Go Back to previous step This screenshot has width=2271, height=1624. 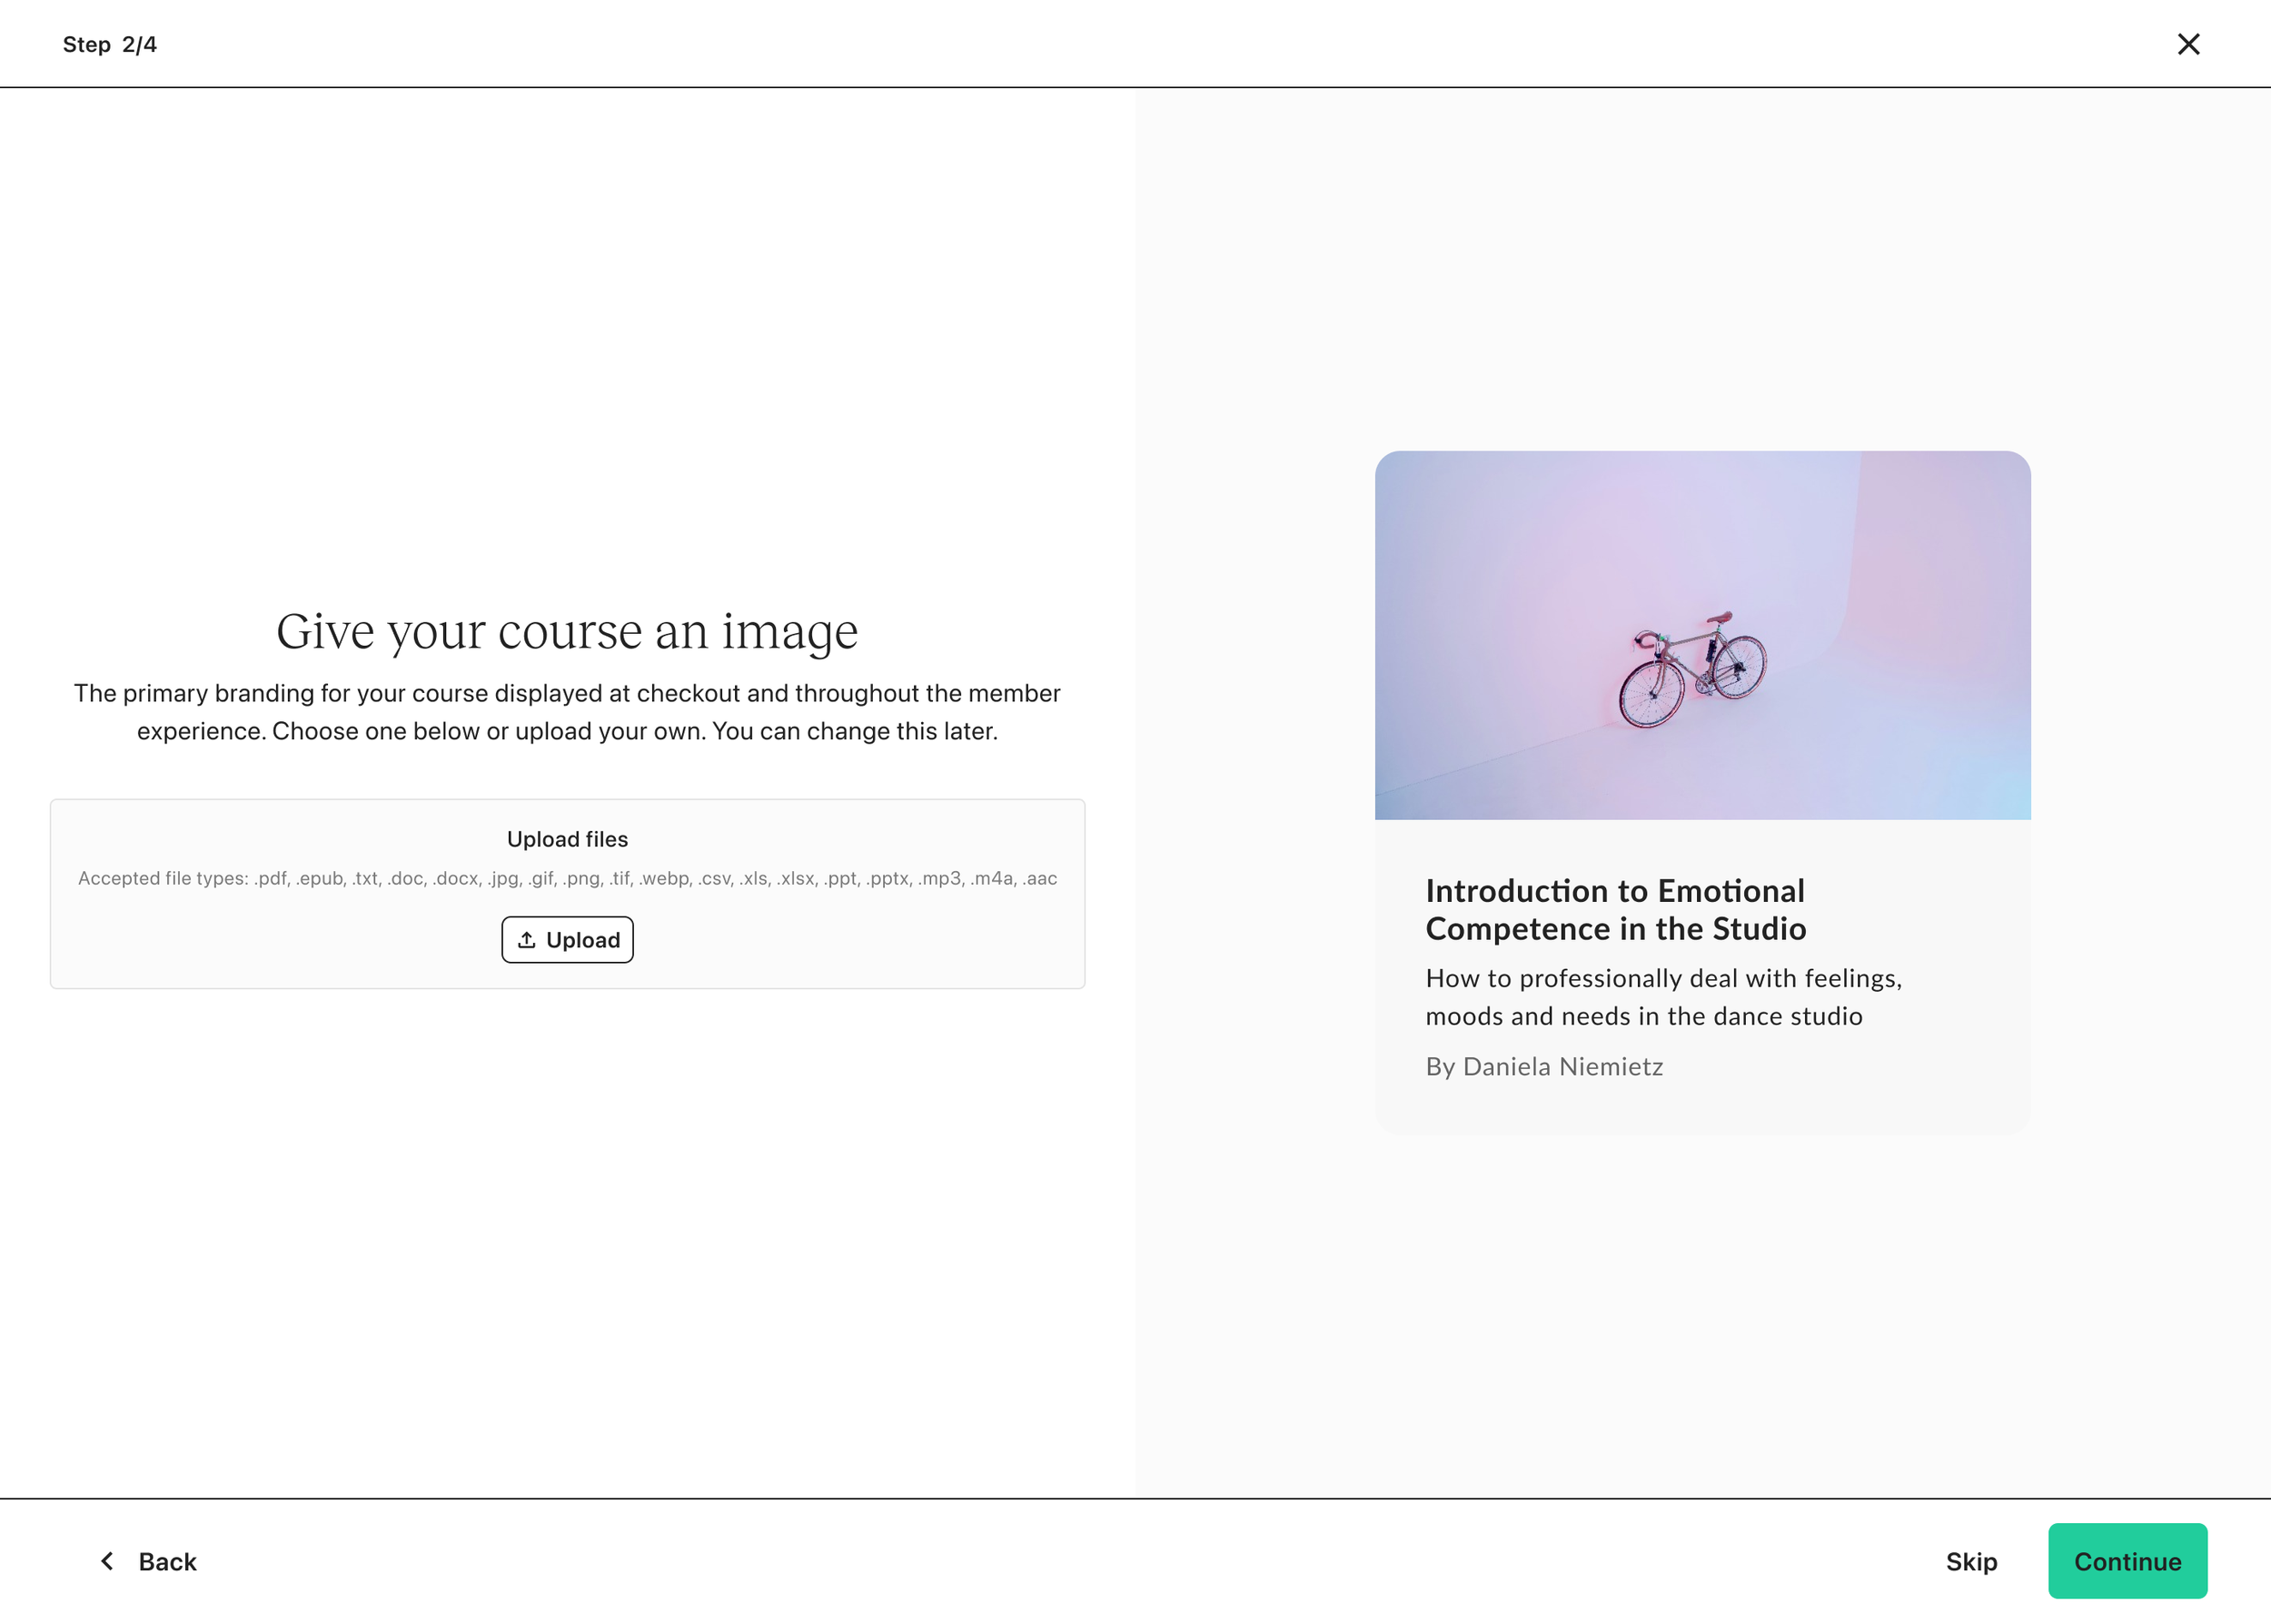(x=166, y=1561)
